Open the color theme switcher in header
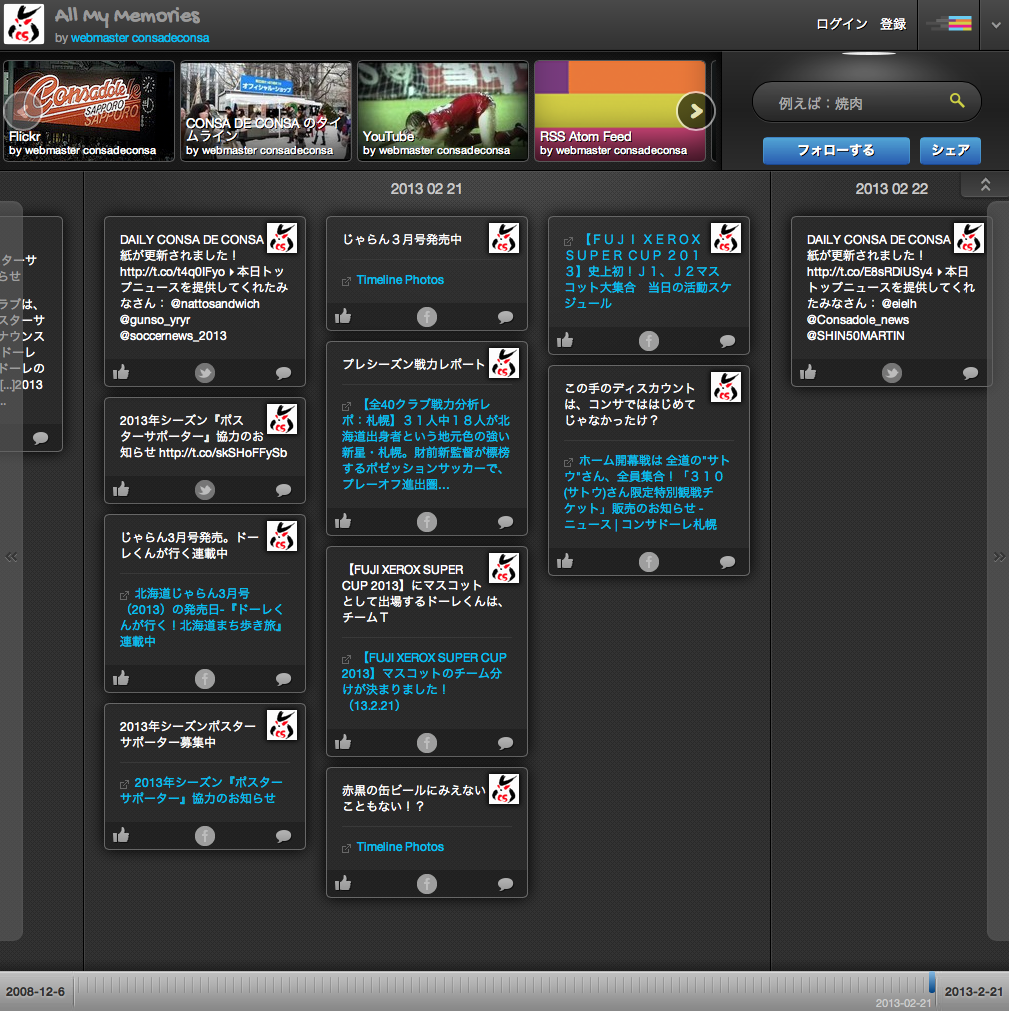 click(x=948, y=25)
